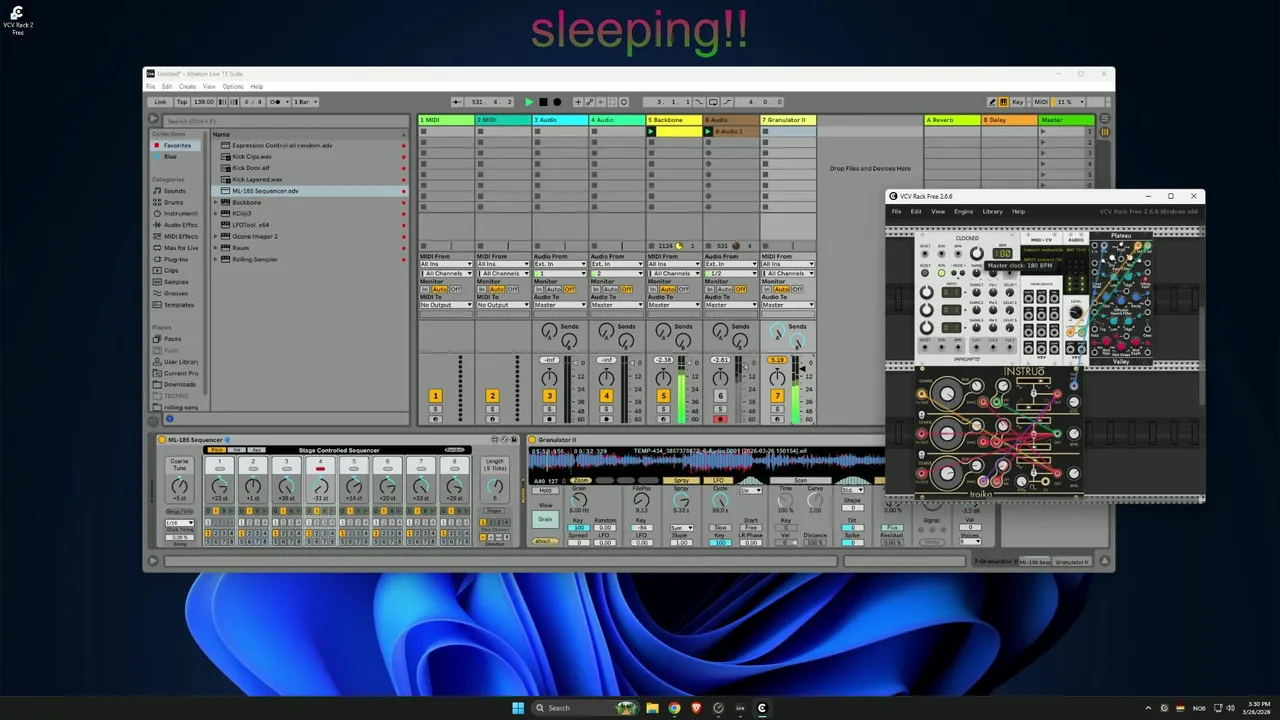This screenshot has height=720, width=1280.
Task: Toggle the metronome in Ableton control bar
Action: 277,102
